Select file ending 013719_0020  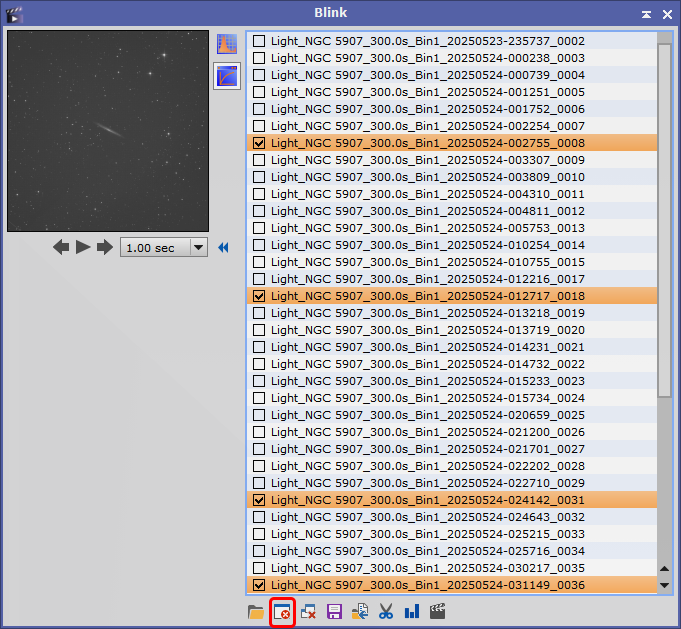coord(452,330)
